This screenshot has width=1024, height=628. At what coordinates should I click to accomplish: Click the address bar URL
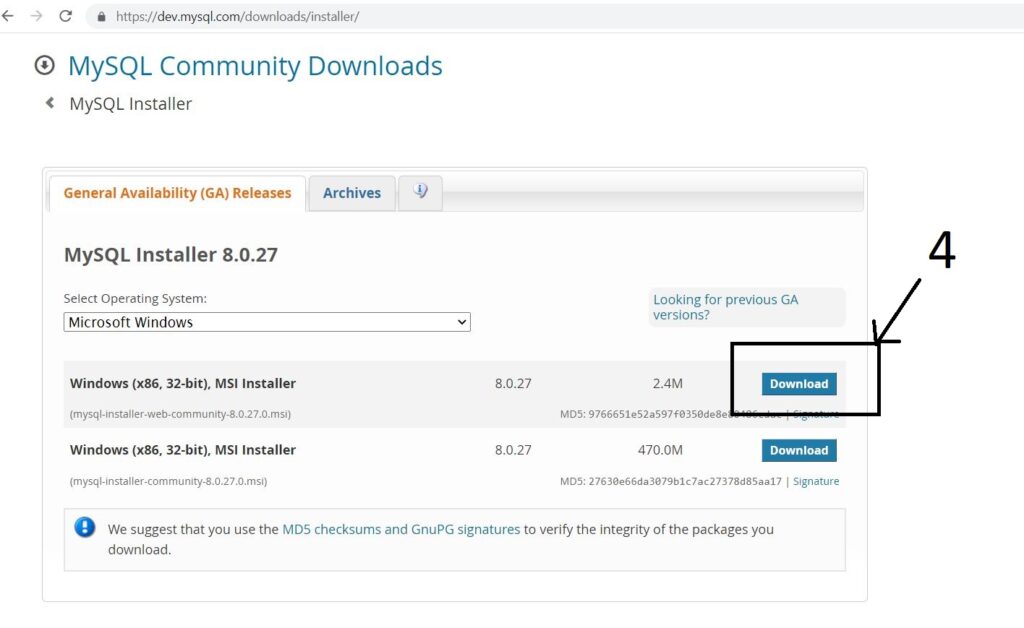click(237, 16)
